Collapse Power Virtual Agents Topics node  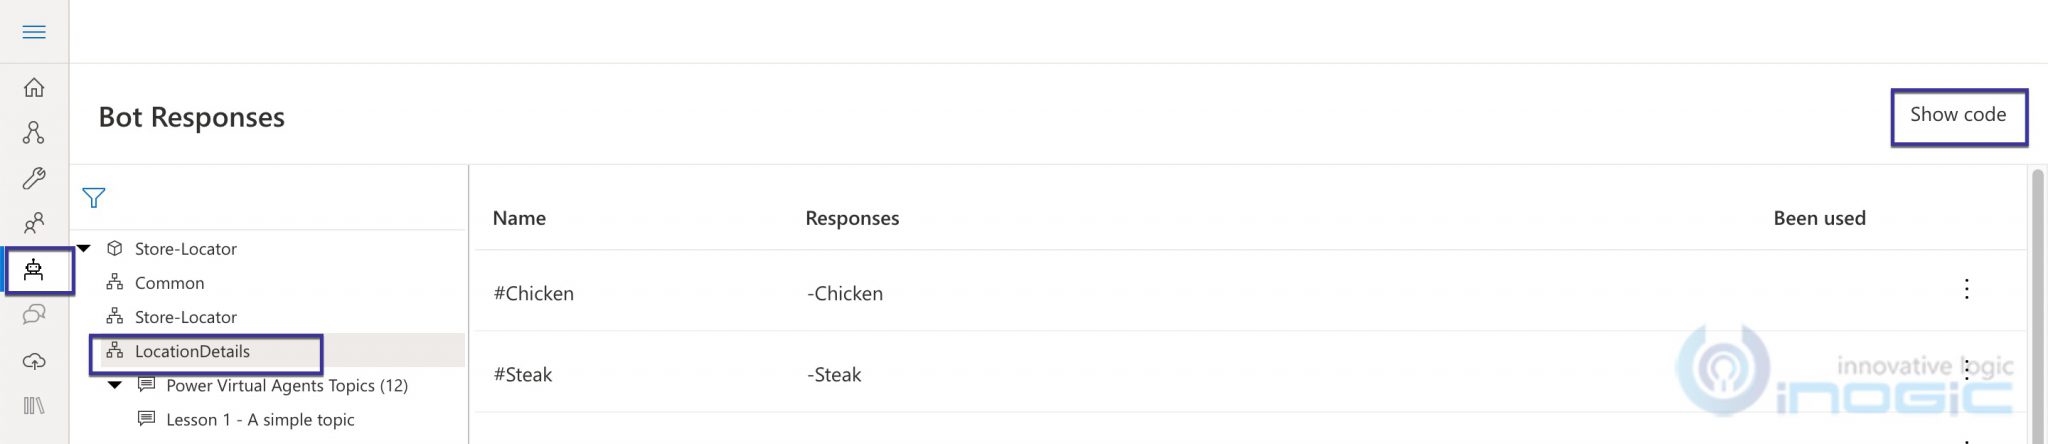tap(115, 385)
